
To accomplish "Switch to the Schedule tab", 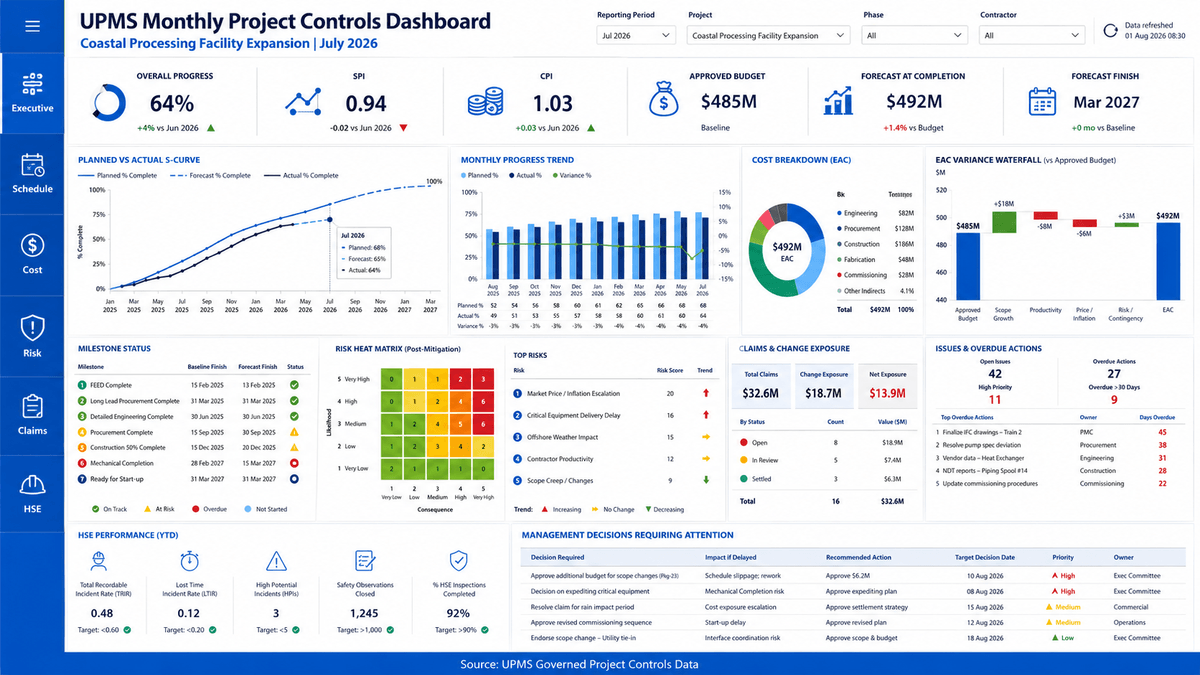I will click(x=32, y=173).
